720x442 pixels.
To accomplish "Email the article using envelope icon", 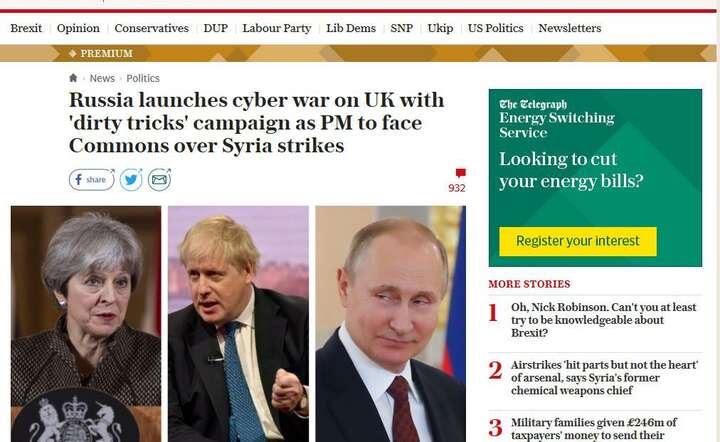I will [159, 179].
